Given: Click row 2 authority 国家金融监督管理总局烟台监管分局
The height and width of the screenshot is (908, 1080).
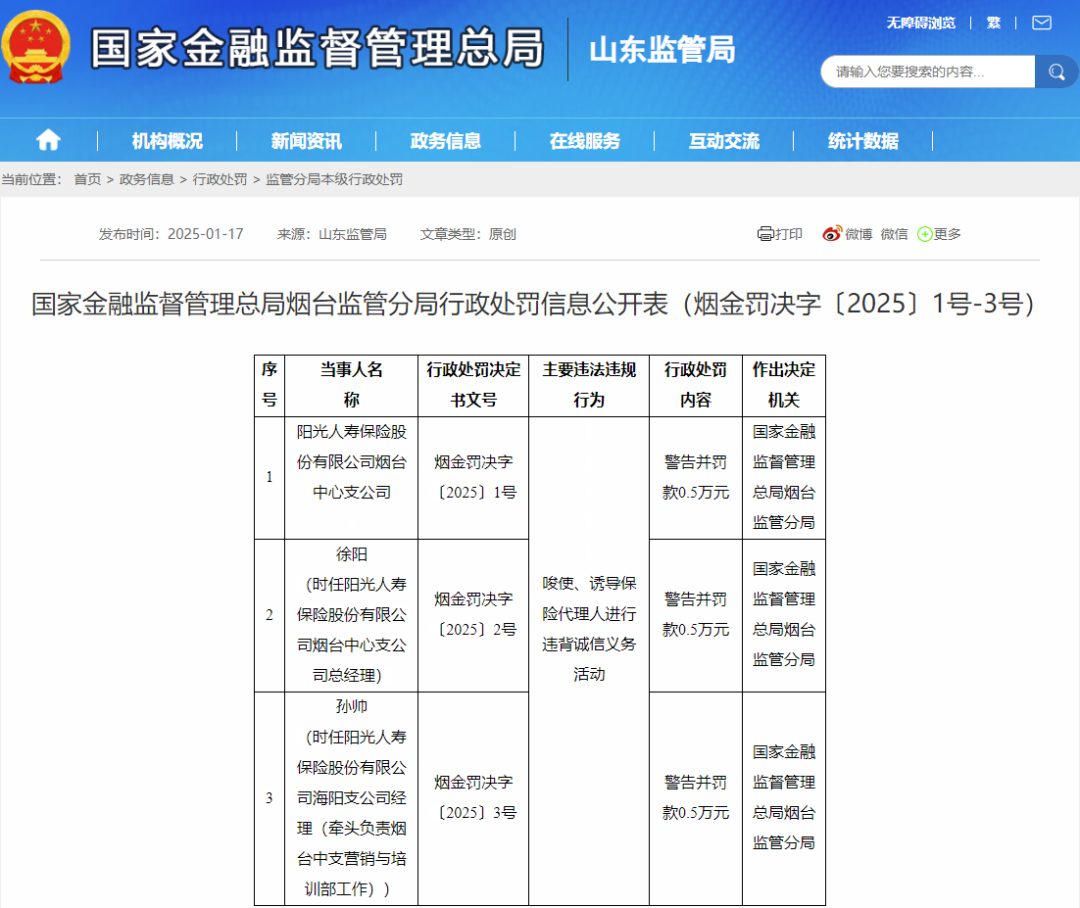Looking at the screenshot, I should coord(784,615).
